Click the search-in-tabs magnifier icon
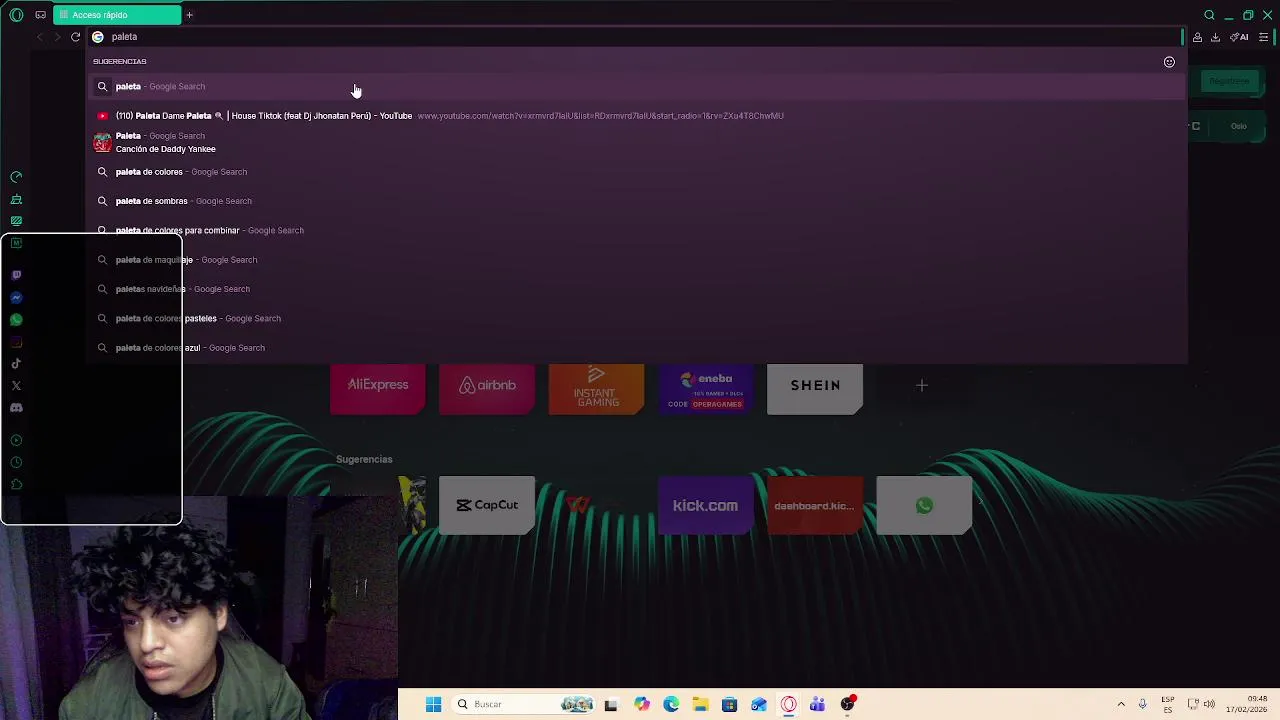1280x720 pixels. (x=1209, y=15)
